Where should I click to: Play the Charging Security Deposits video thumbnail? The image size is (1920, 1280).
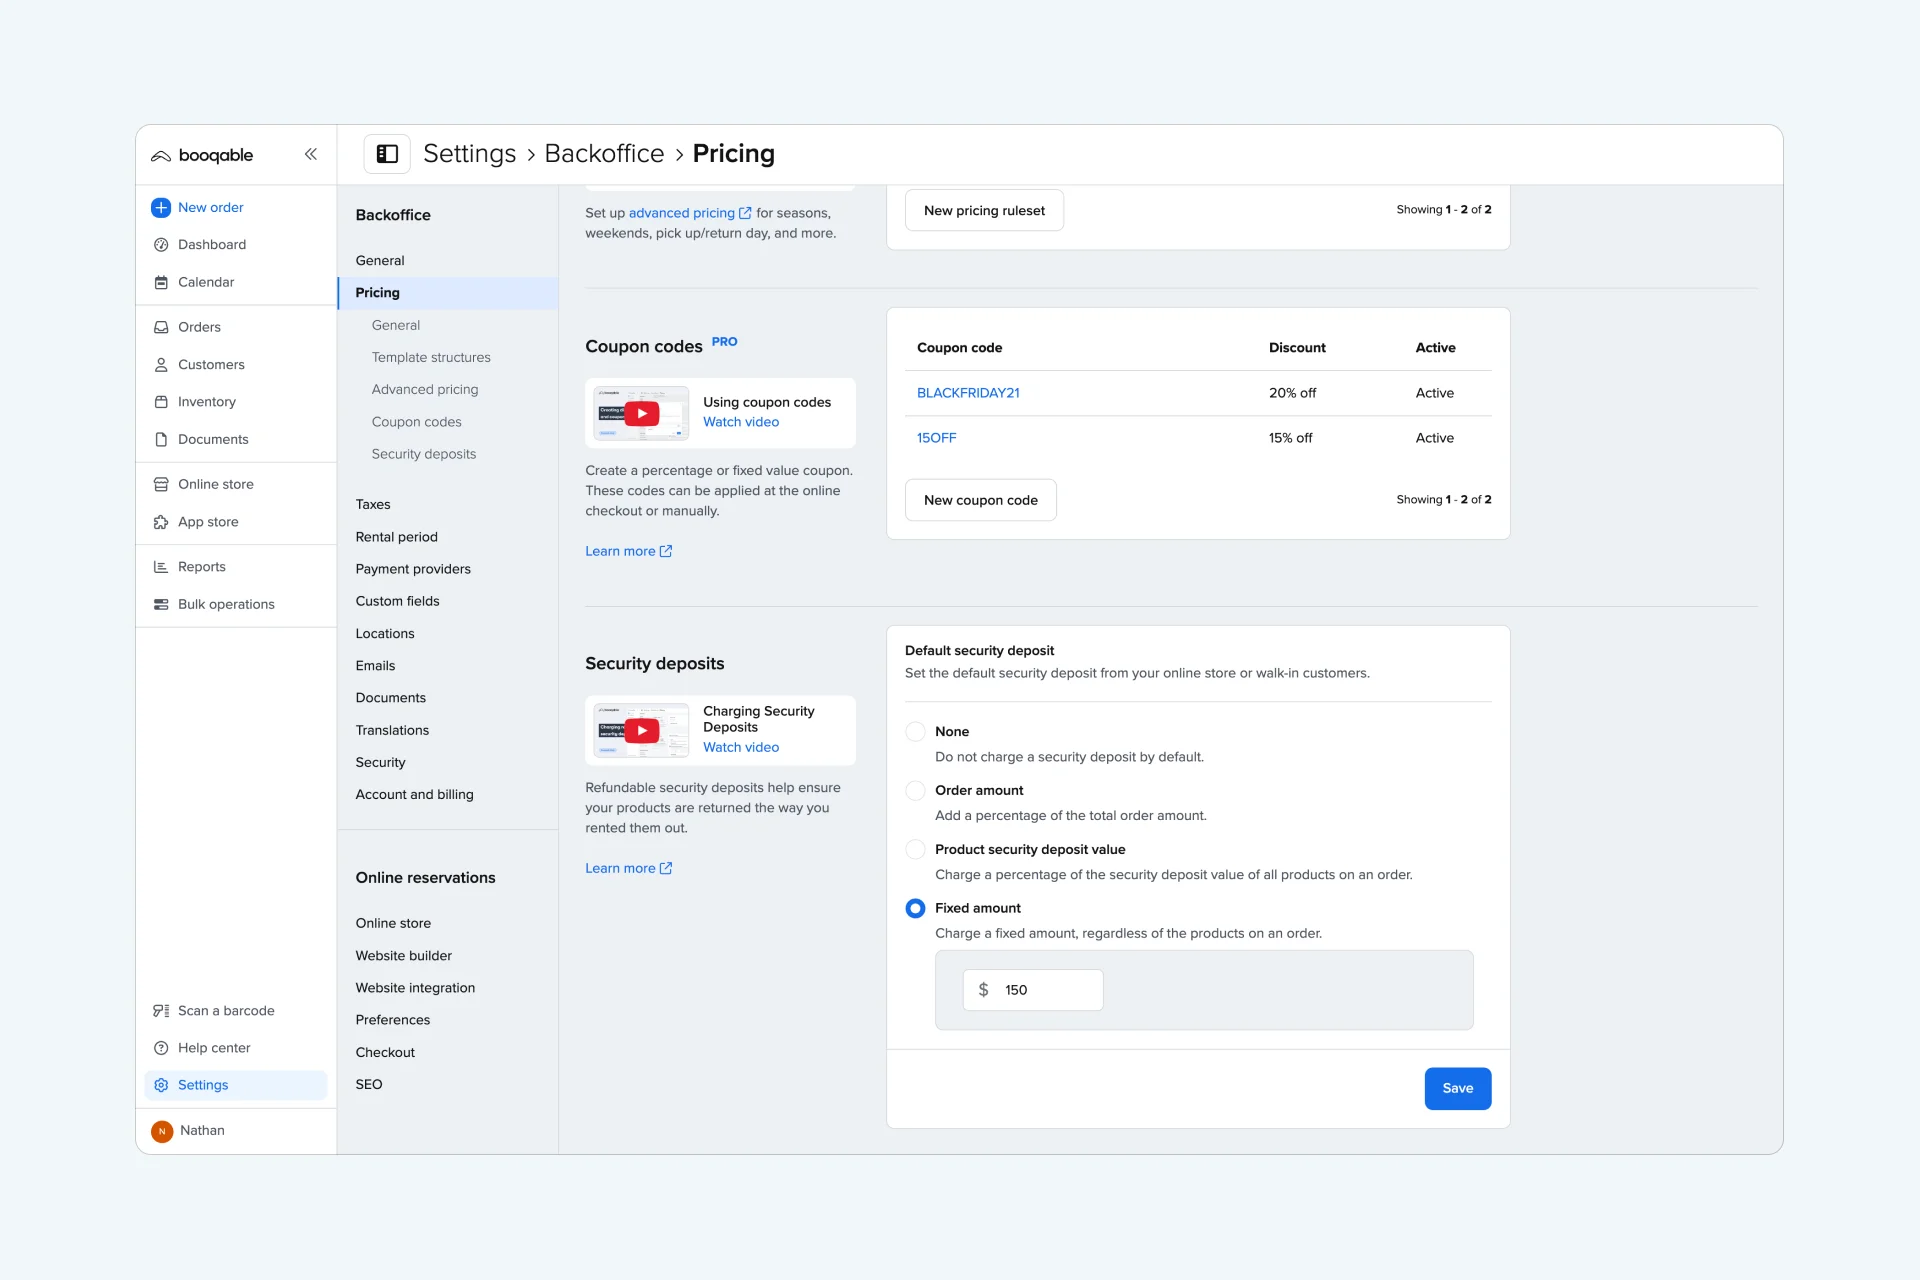[641, 730]
